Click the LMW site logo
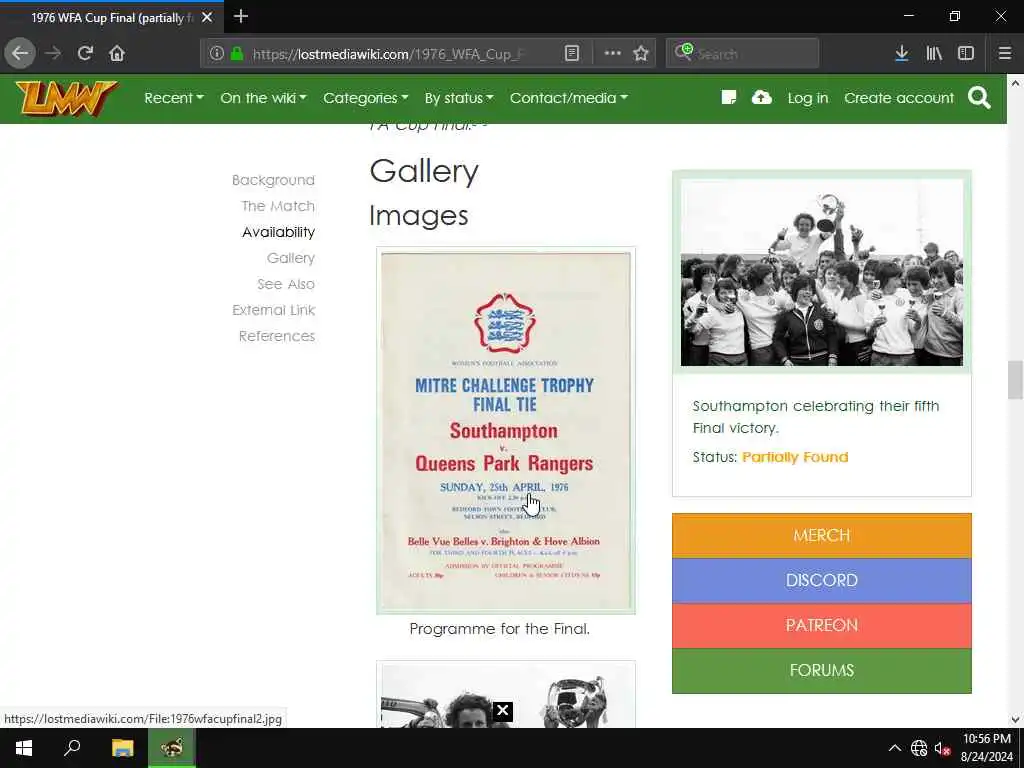Viewport: 1024px width, 768px height. [x=67, y=98]
